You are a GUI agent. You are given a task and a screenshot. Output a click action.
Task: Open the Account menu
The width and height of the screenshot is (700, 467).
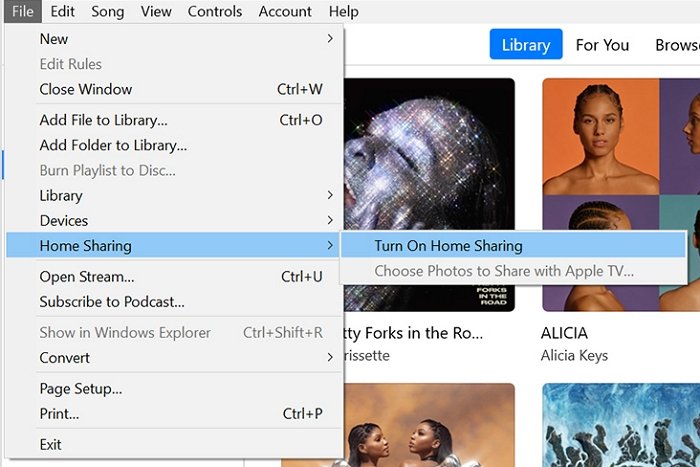pos(285,11)
